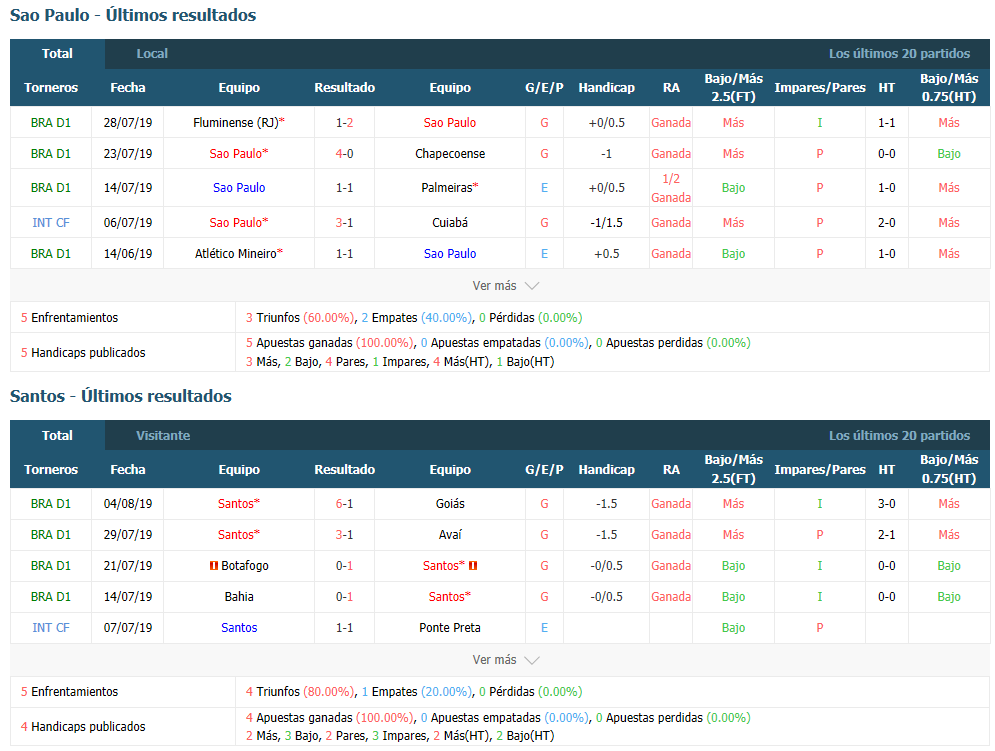Click the date 29/07/19
This screenshot has width=995, height=751.
128,535
